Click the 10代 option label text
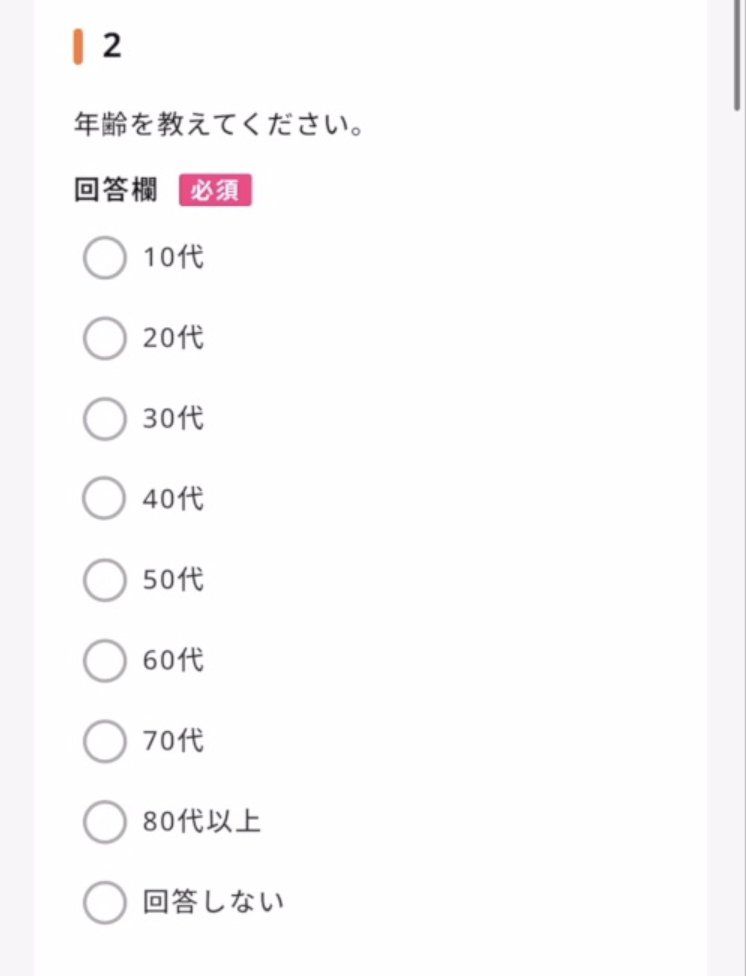The image size is (746, 976). click(173, 258)
